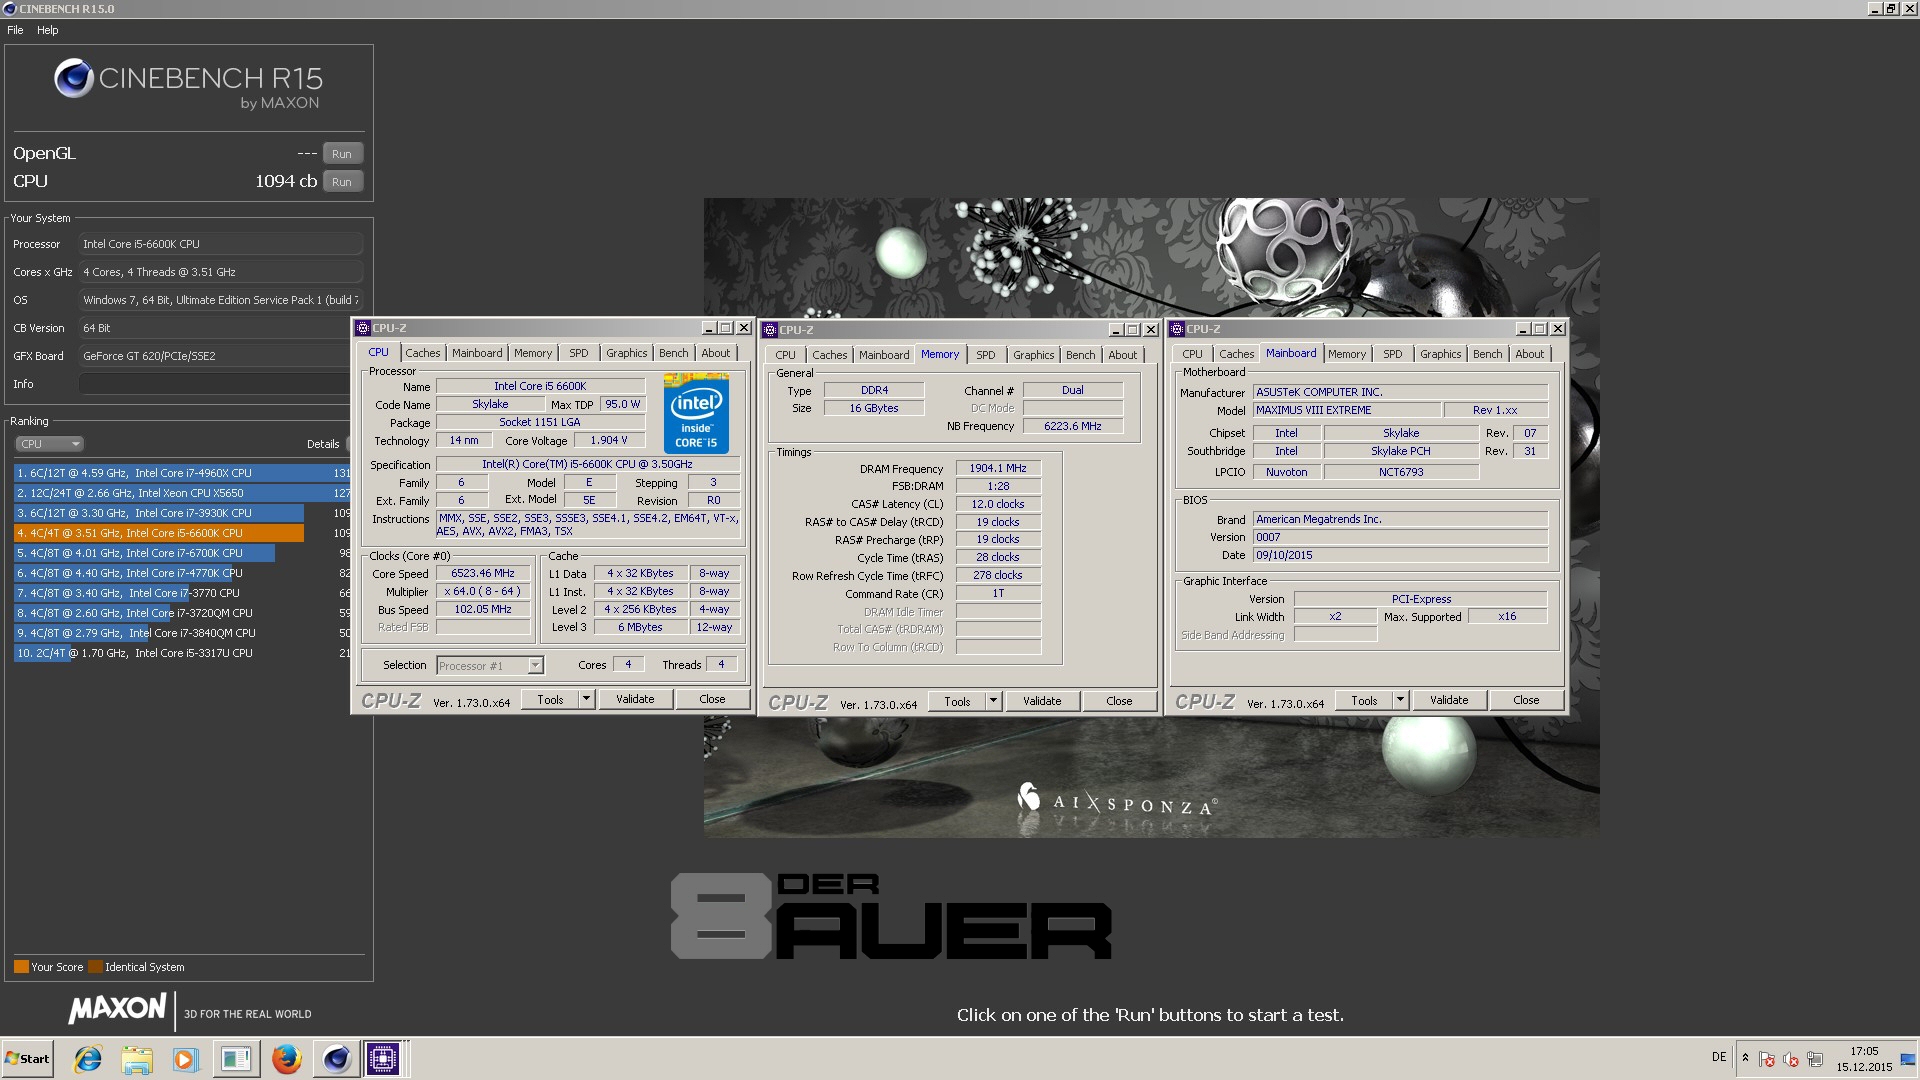This screenshot has width=1920, height=1080.
Task: Switch to Cinebench via its taskbar icon
Action: point(336,1058)
